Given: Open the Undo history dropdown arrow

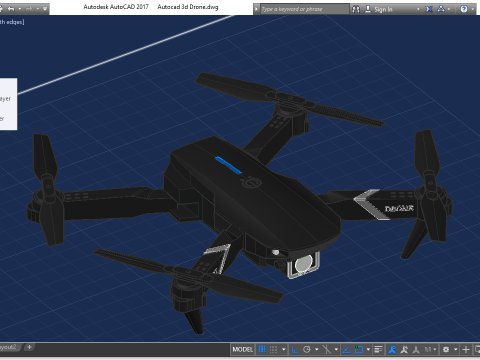Looking at the screenshot, I should (20, 9).
